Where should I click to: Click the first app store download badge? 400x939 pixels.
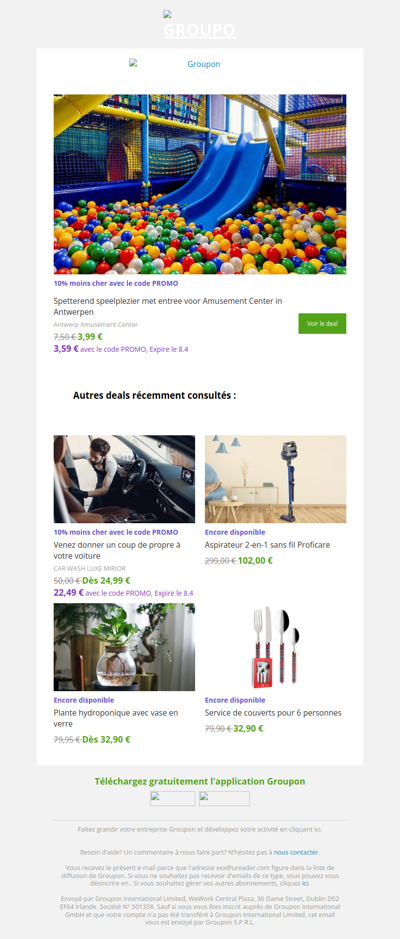tap(172, 798)
